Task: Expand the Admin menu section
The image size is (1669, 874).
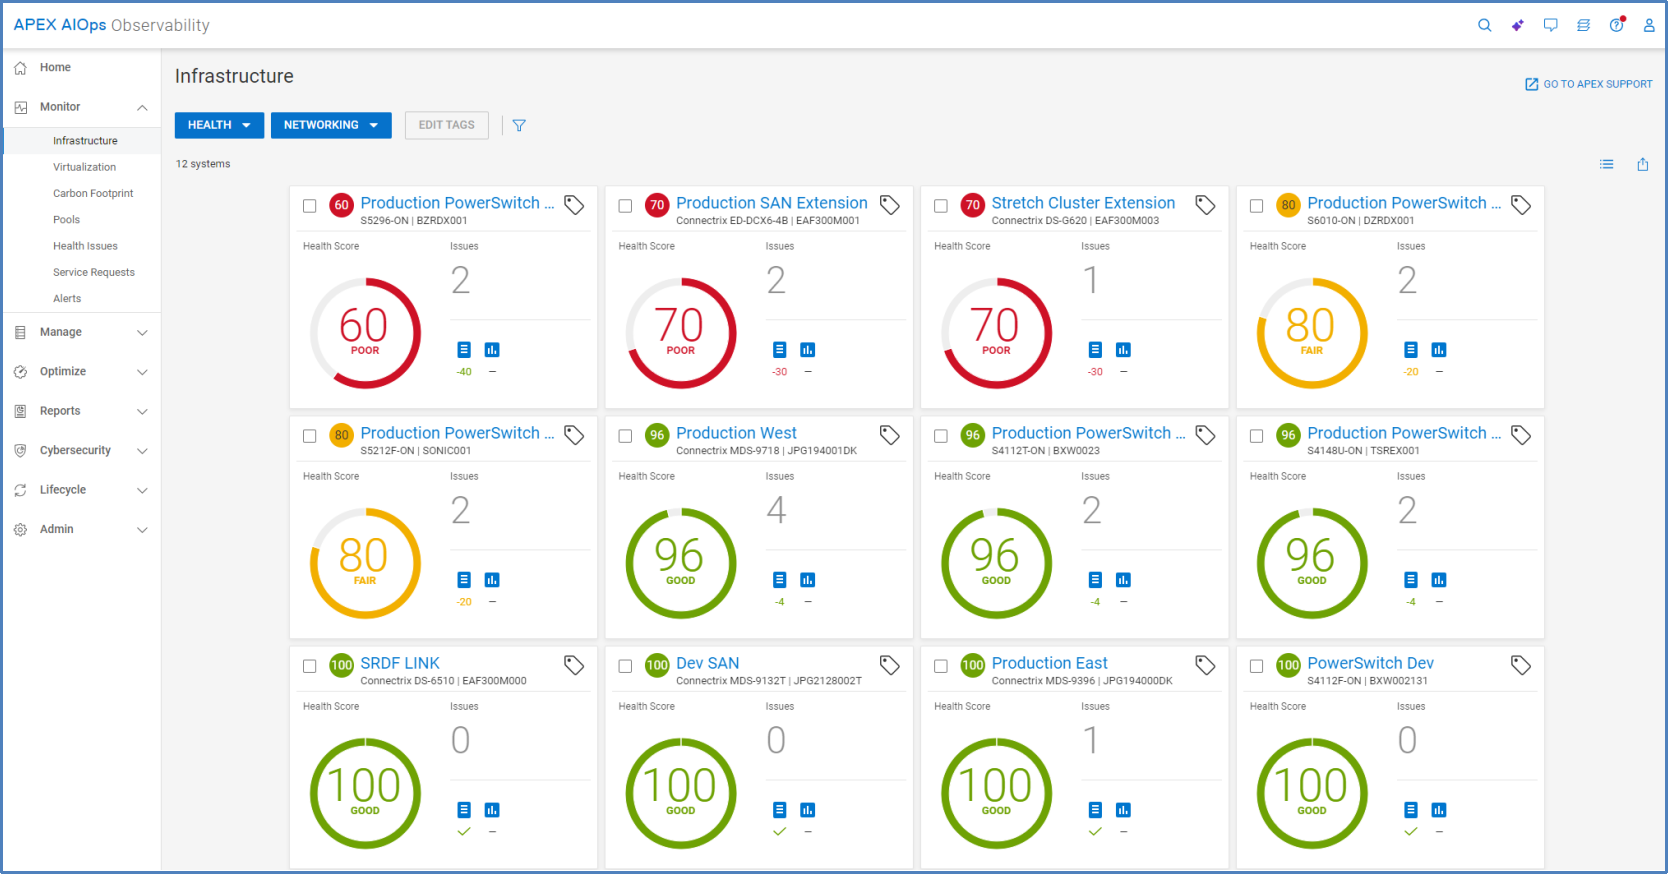Action: click(142, 530)
